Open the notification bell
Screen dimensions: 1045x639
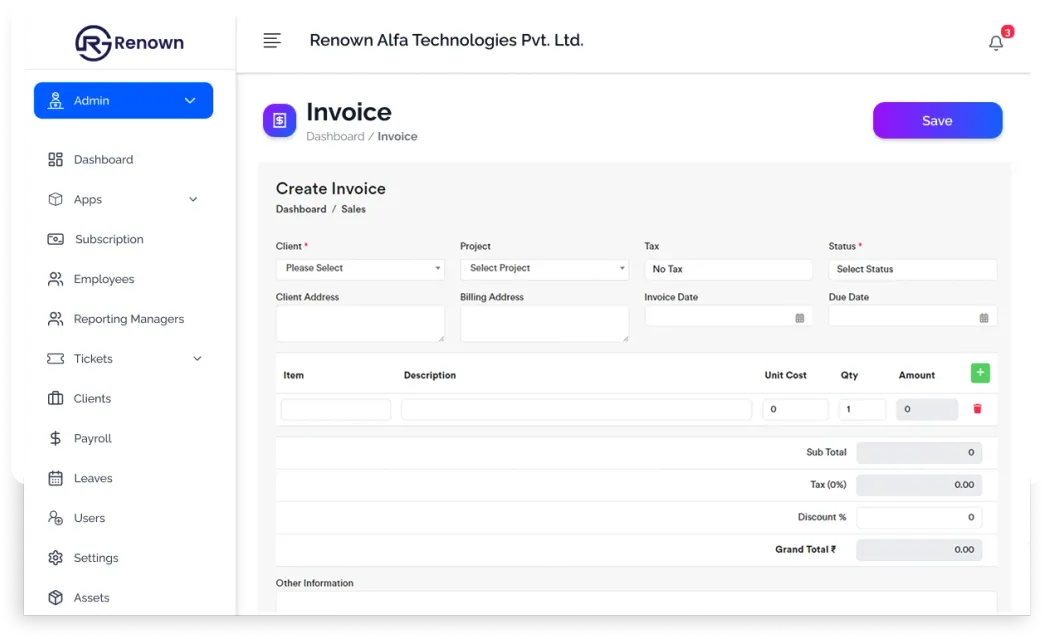coord(996,43)
